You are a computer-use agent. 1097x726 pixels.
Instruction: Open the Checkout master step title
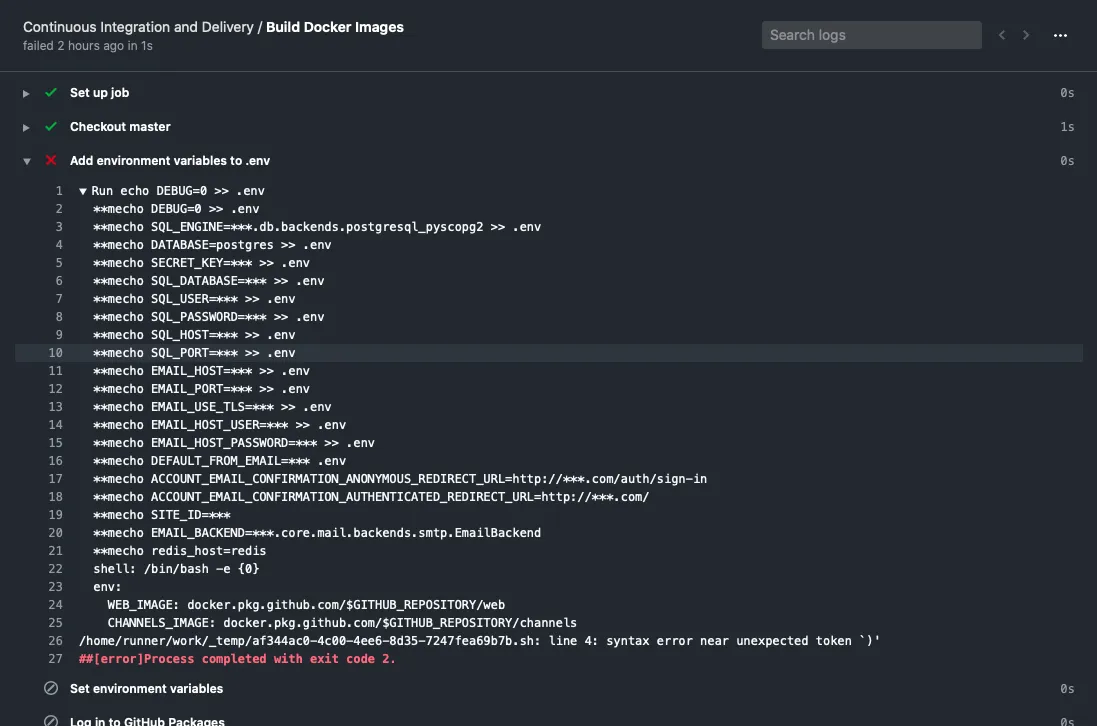pos(120,127)
